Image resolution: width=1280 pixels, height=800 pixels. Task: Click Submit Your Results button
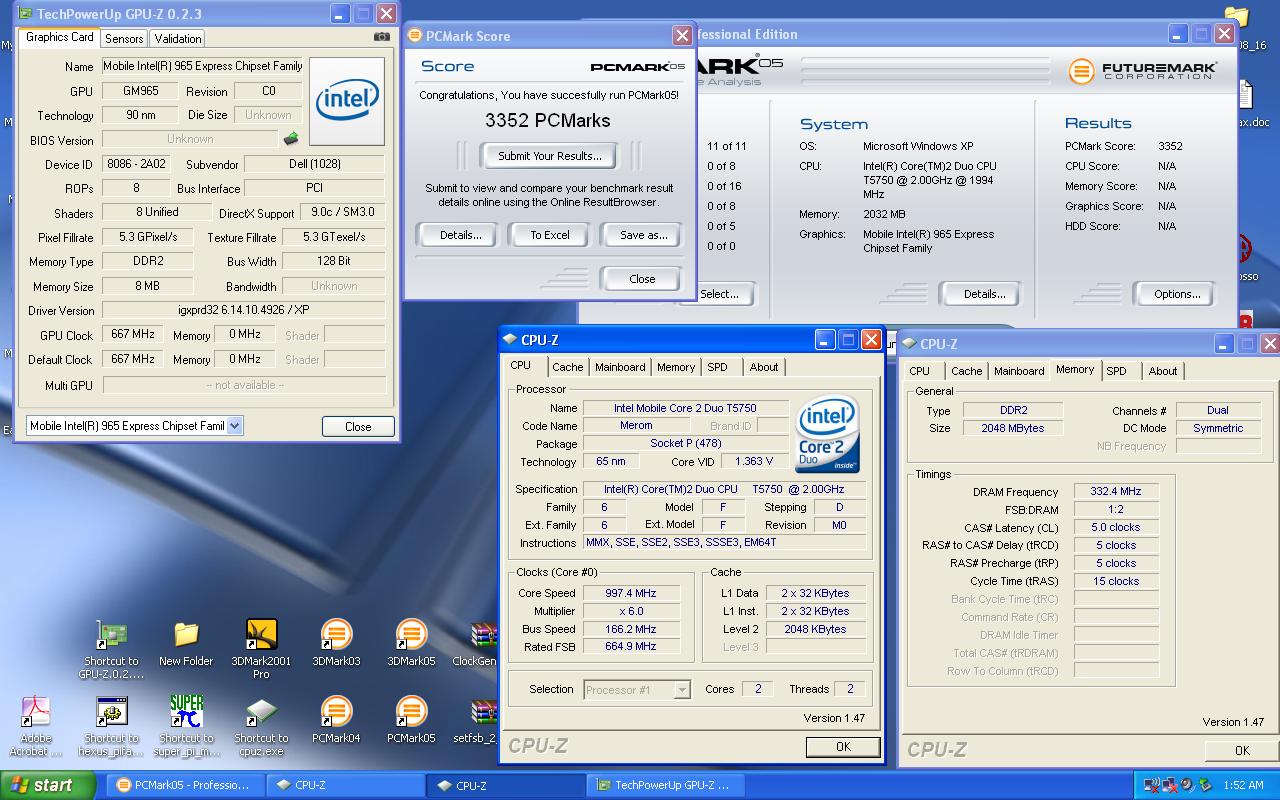550,156
